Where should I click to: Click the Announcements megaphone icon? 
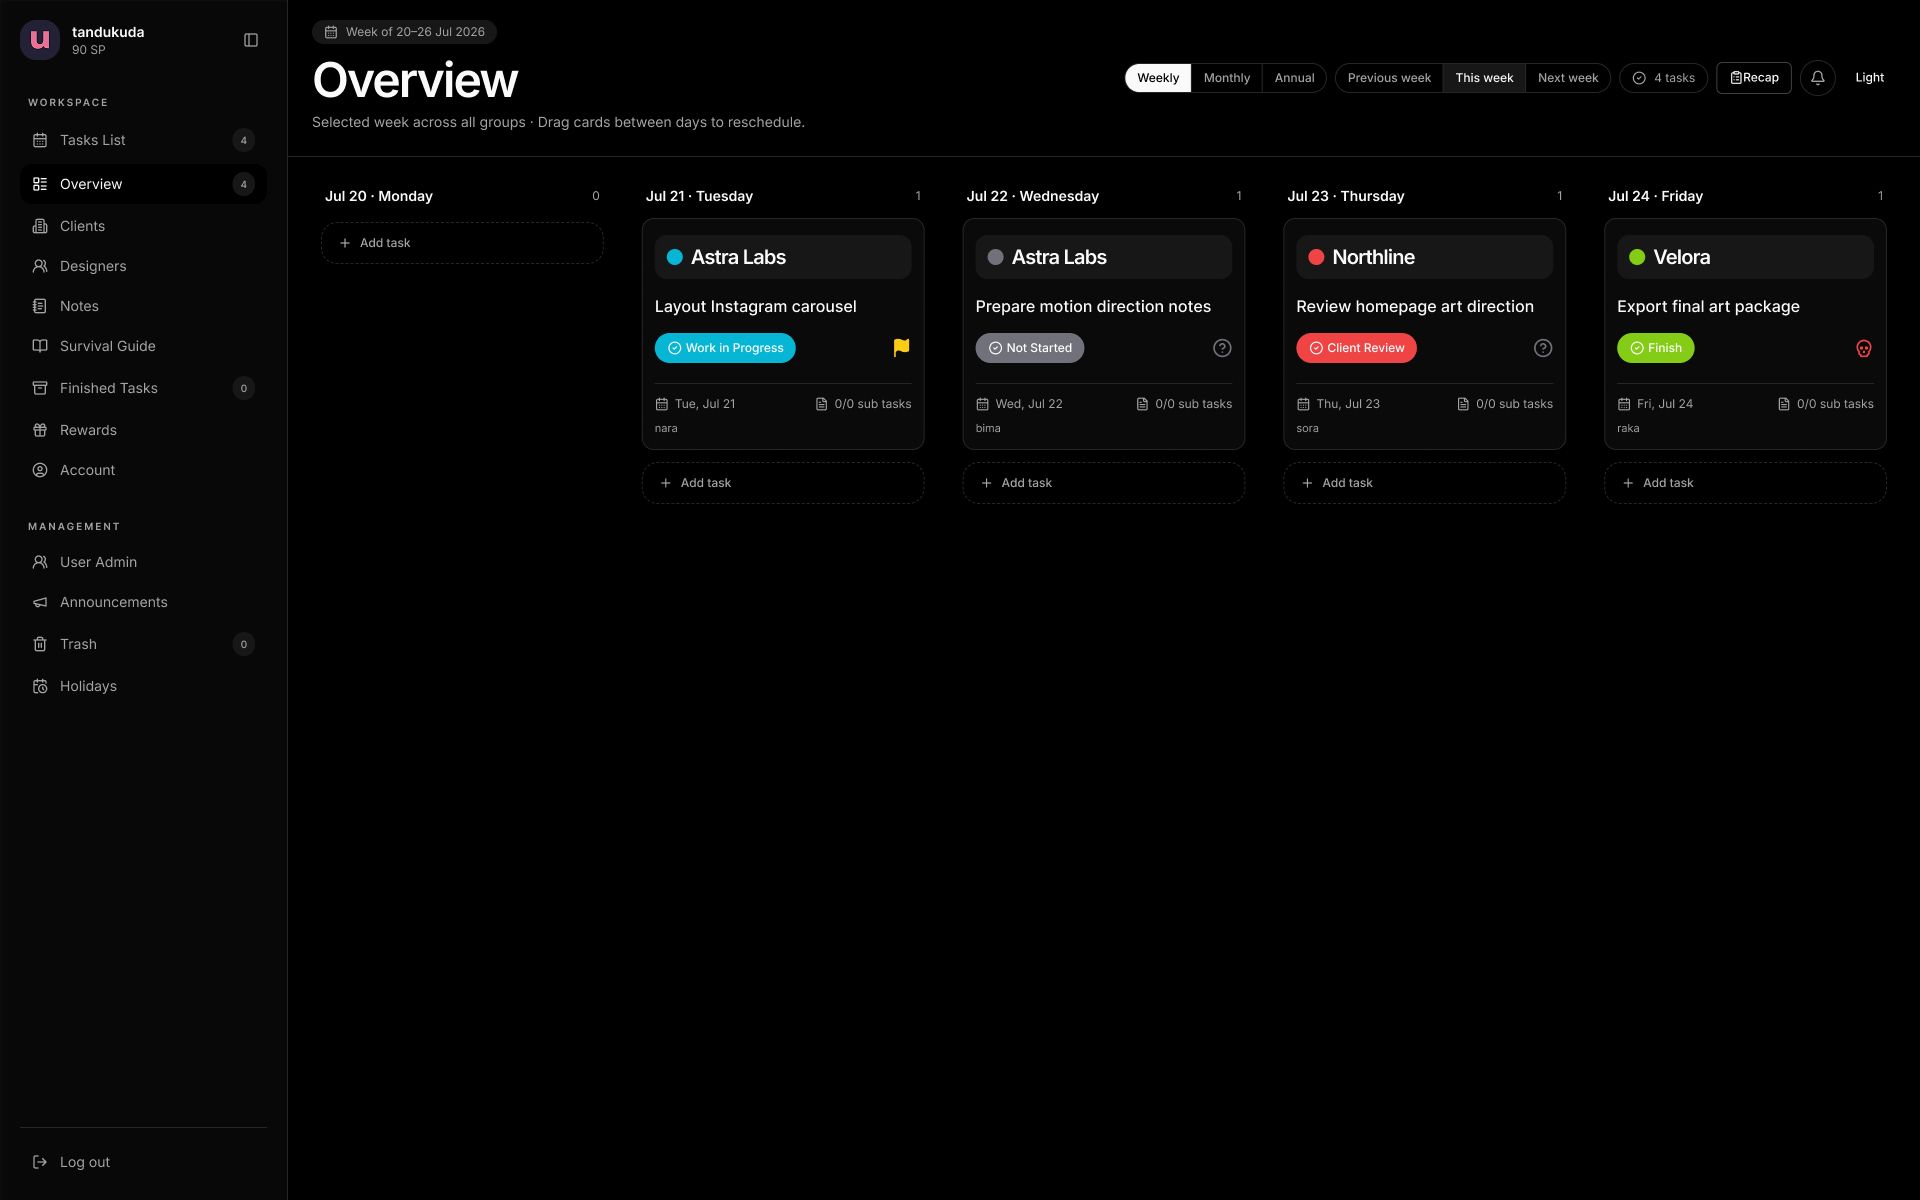coord(40,602)
